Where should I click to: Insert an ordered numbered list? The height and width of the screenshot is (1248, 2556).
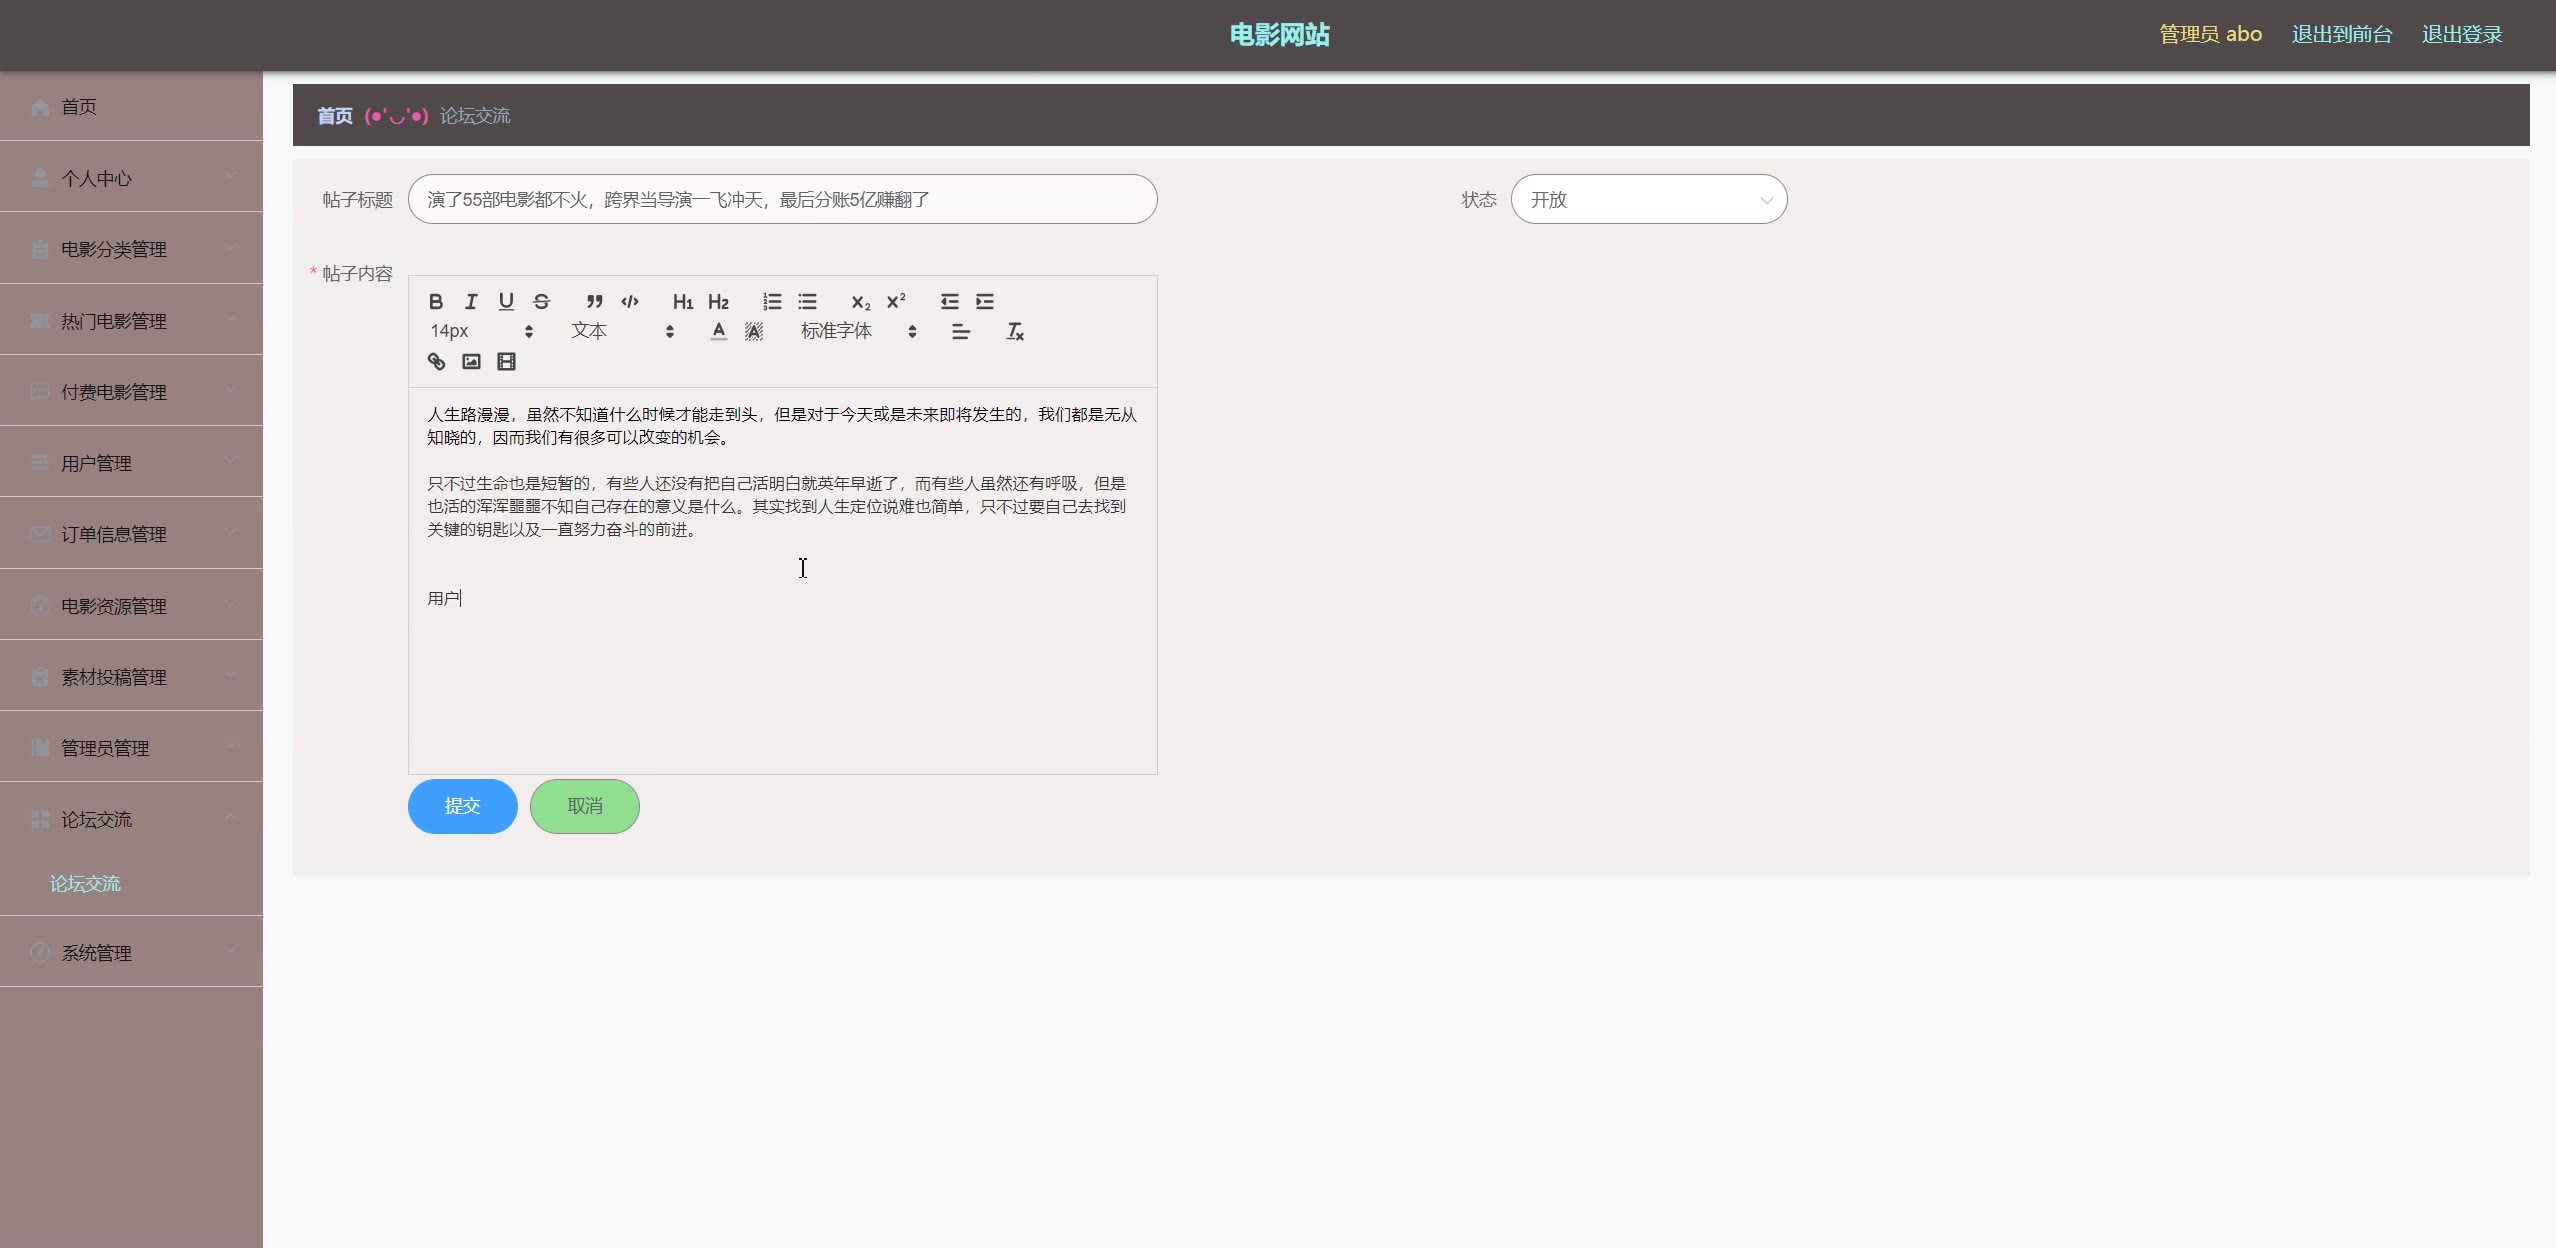click(772, 301)
